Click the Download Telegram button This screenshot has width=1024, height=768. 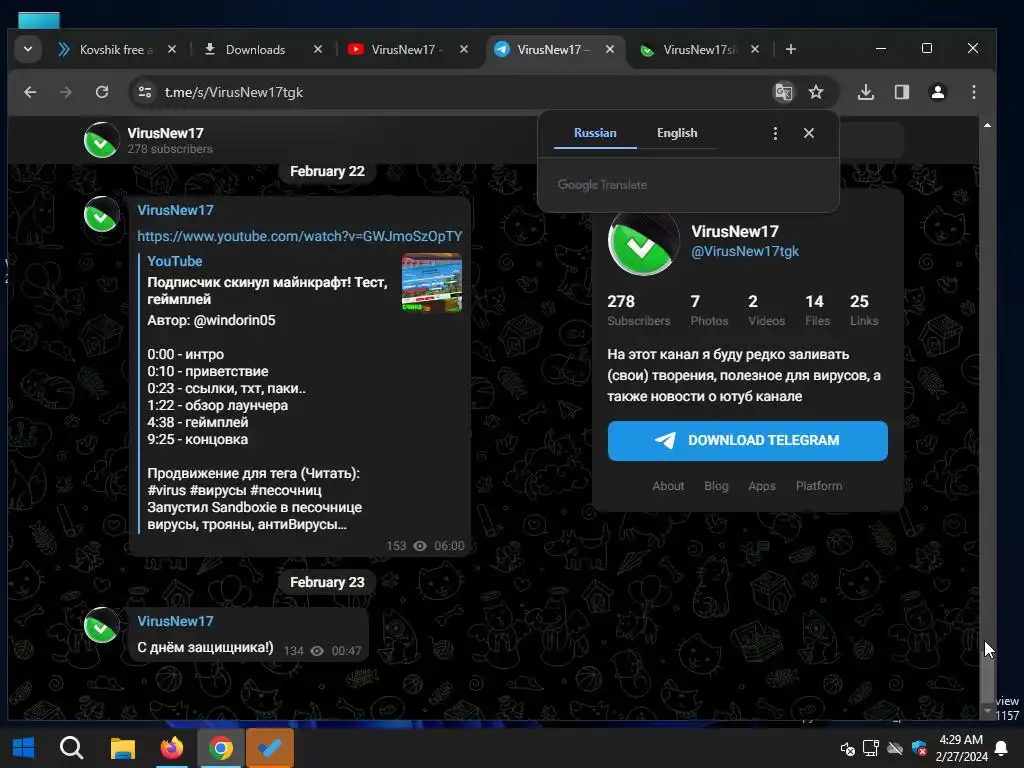pyautogui.click(x=748, y=441)
